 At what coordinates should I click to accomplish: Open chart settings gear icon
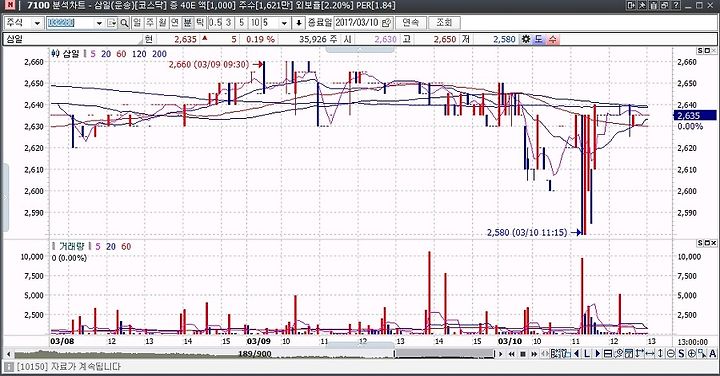526,39
